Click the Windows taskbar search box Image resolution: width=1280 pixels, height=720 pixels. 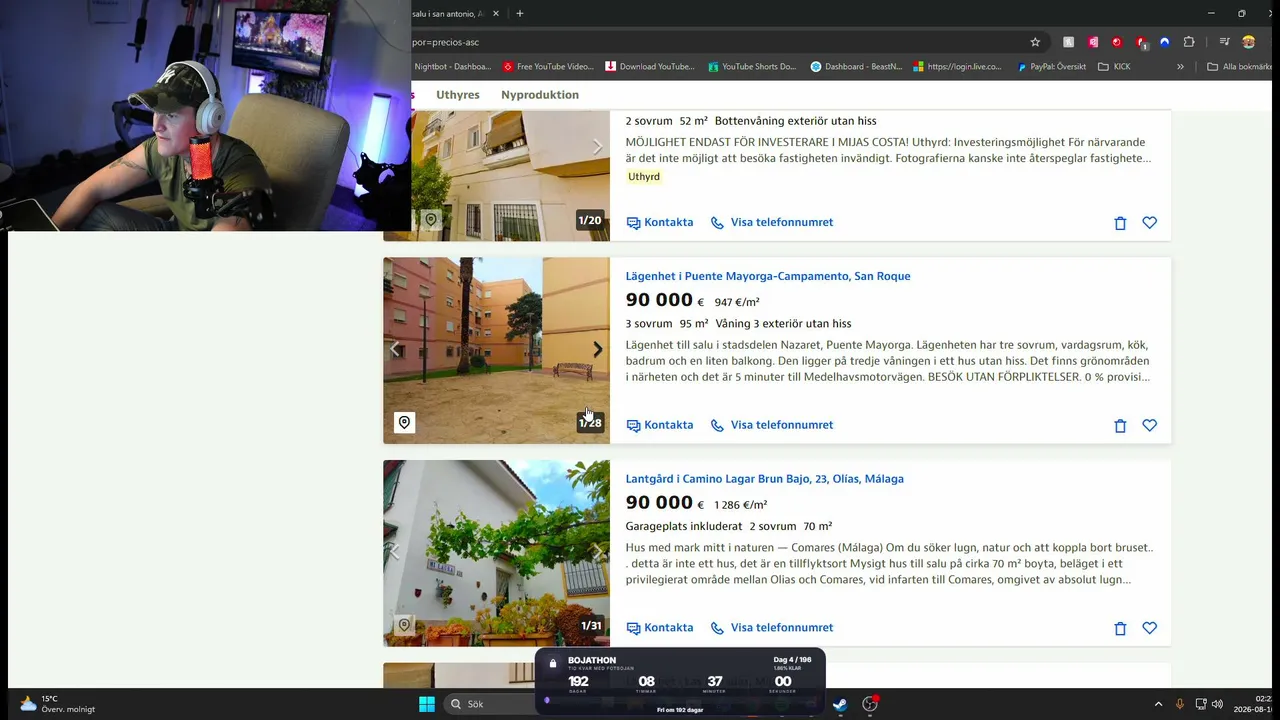pos(488,704)
